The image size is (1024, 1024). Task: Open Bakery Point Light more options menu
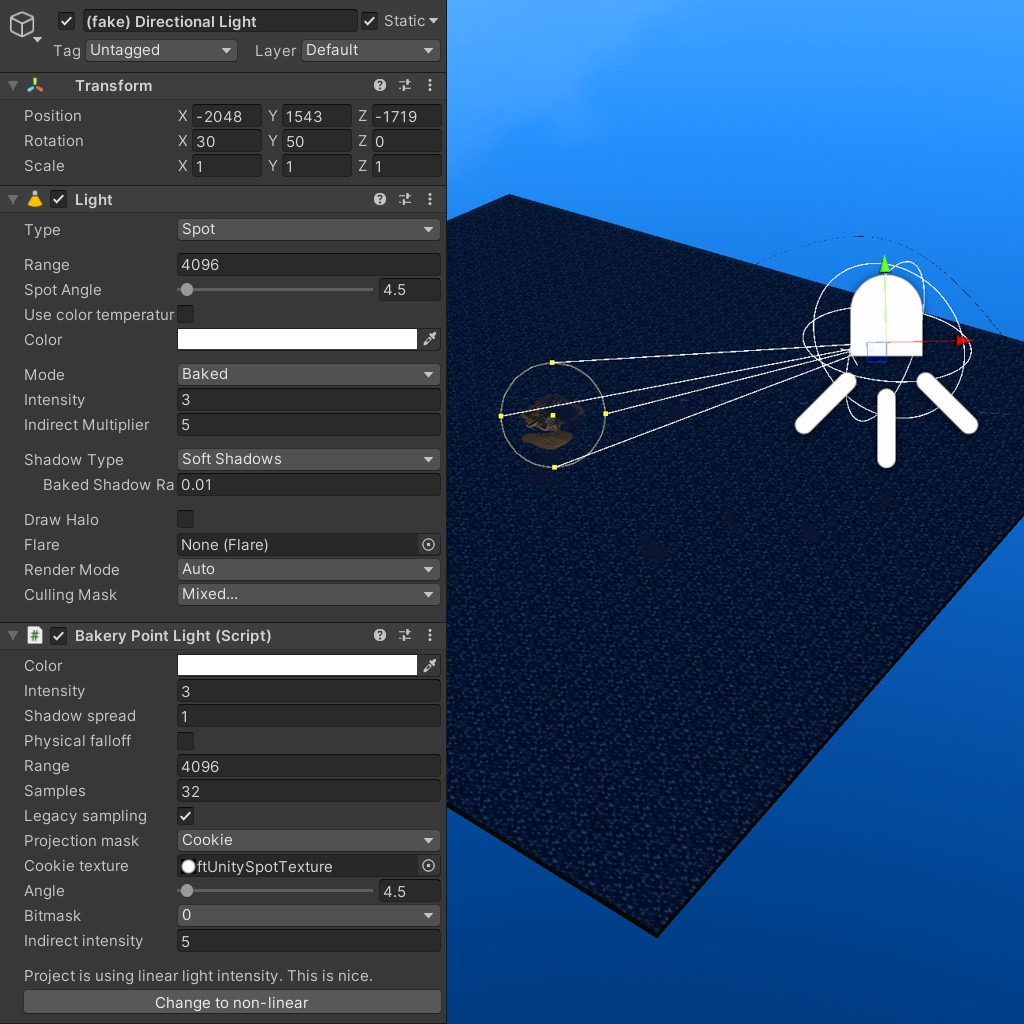pyautogui.click(x=430, y=635)
